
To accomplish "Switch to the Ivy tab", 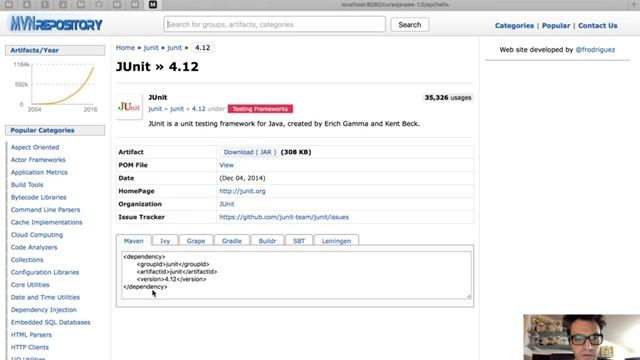I will (165, 241).
